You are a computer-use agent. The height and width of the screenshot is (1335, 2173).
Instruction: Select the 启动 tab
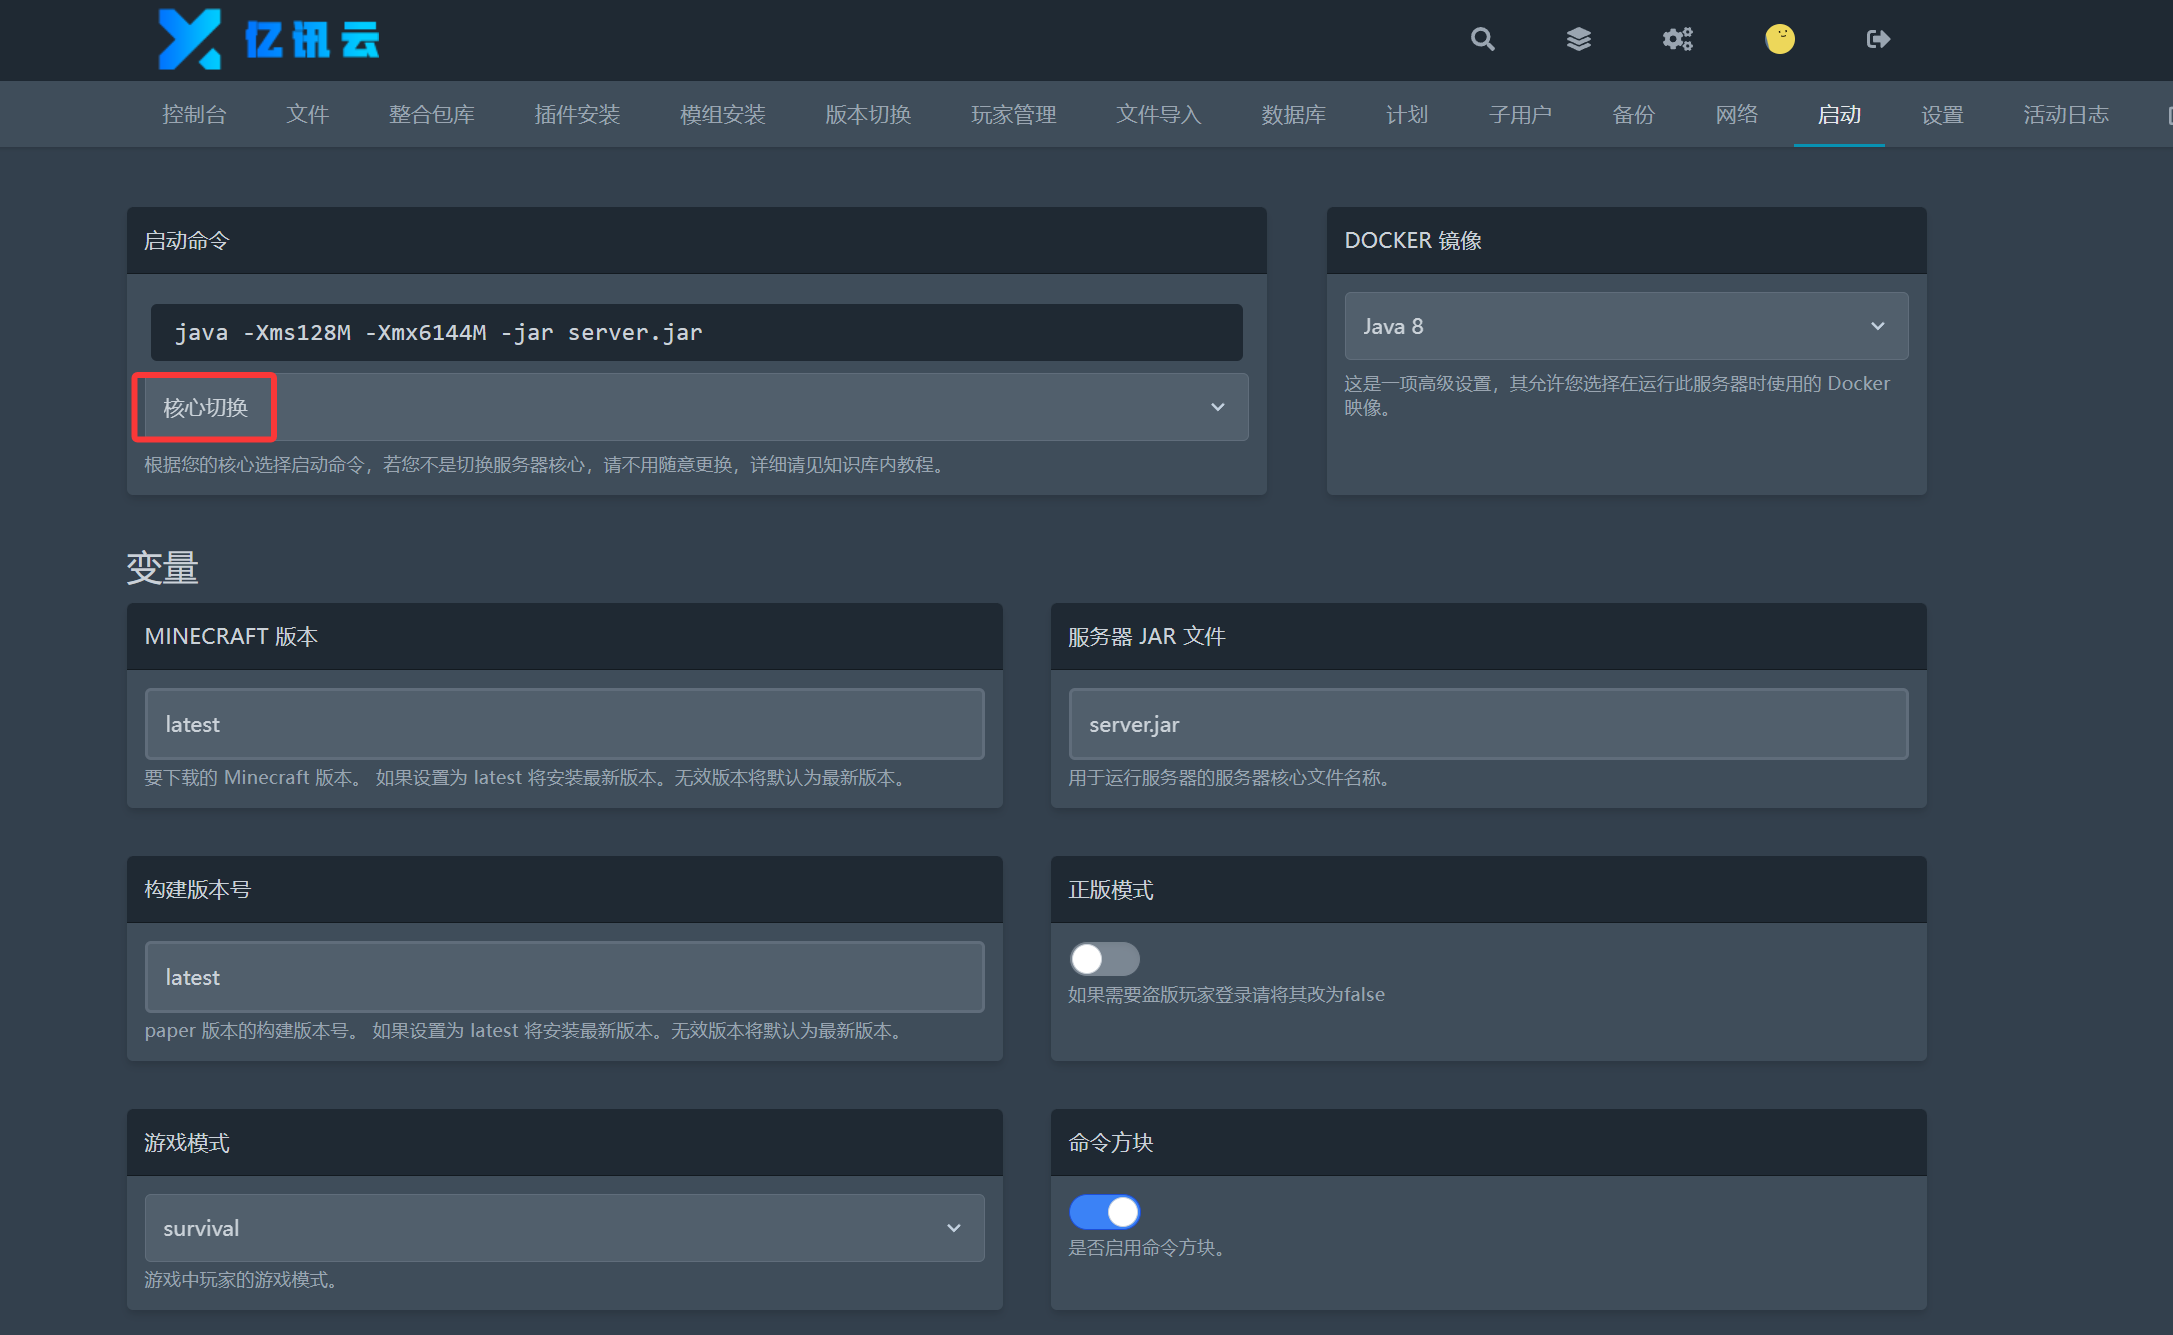coord(1839,115)
